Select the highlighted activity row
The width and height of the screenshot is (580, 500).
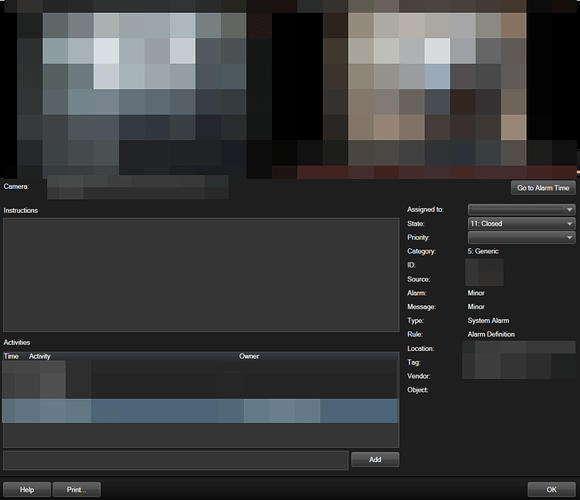[200, 411]
